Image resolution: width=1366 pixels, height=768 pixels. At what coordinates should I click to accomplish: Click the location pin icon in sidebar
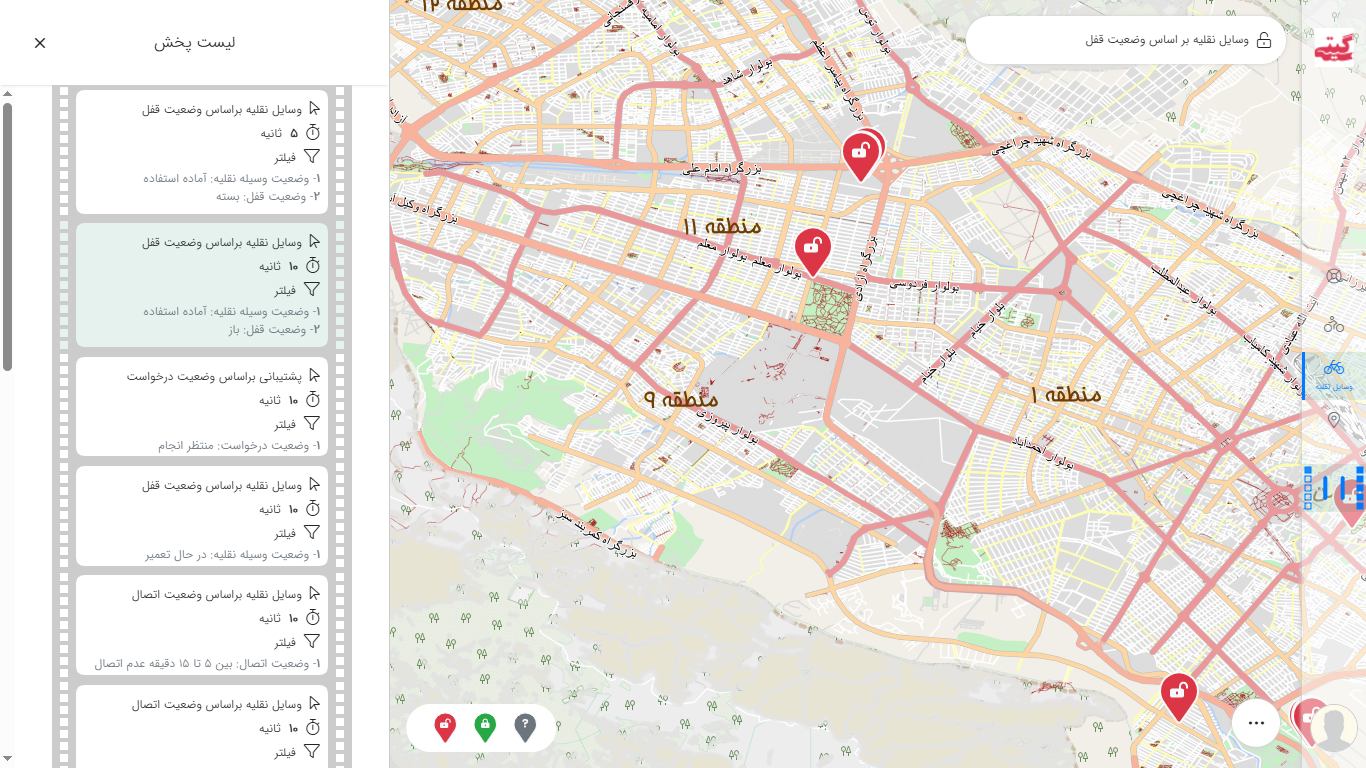click(1333, 420)
